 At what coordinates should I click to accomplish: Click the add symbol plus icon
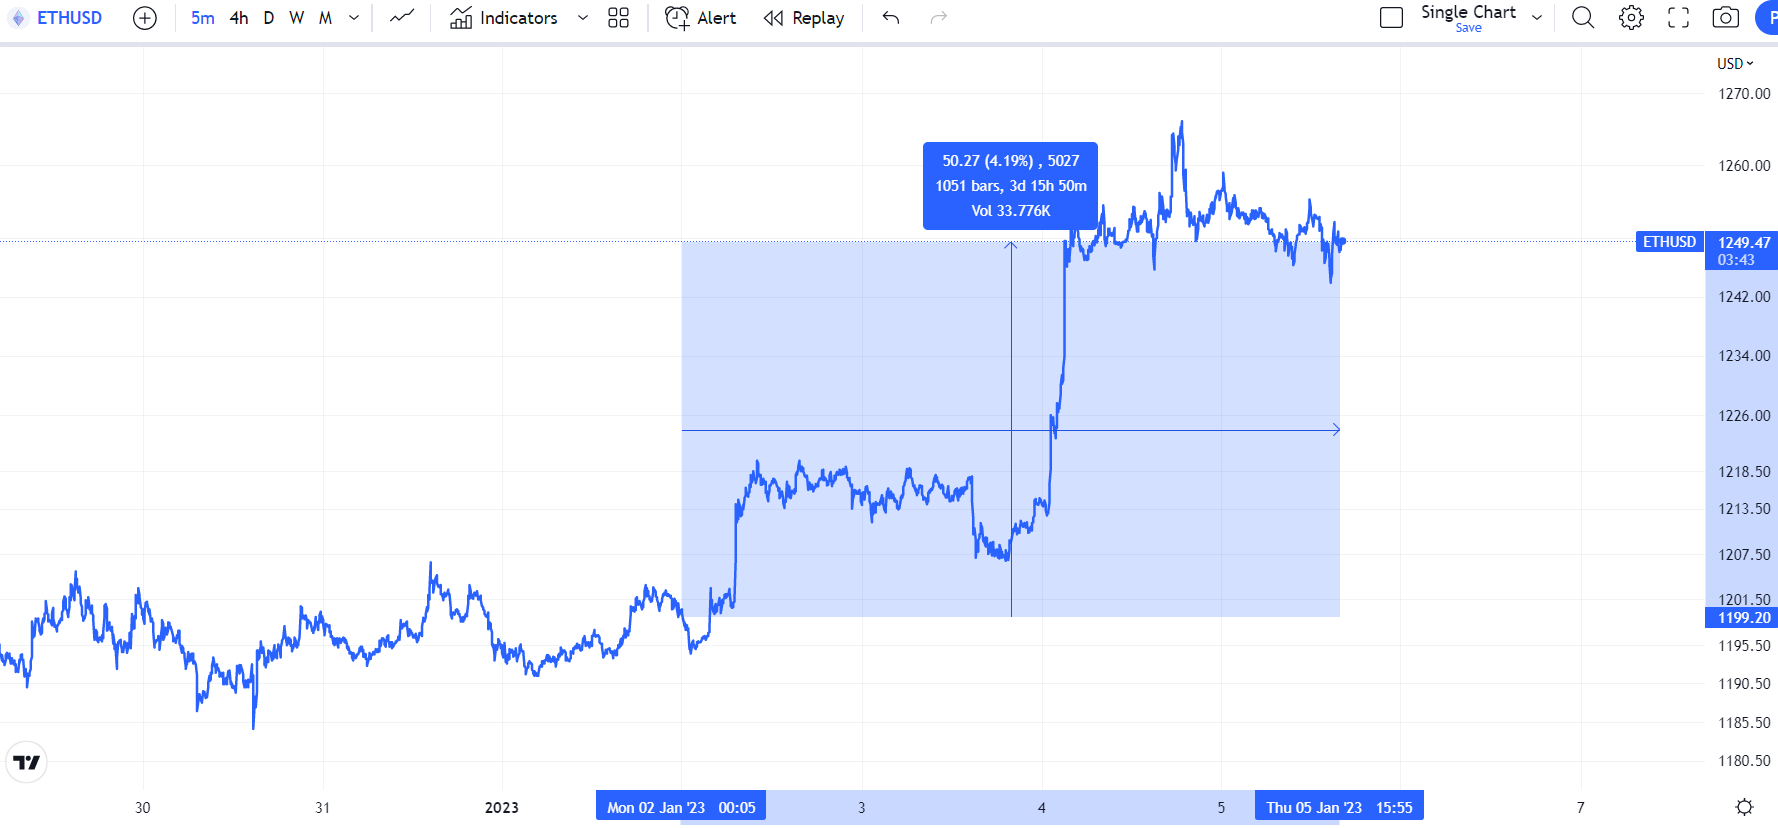click(x=145, y=18)
